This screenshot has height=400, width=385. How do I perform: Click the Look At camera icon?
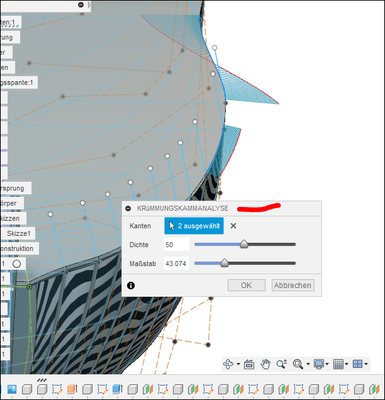pos(249,364)
